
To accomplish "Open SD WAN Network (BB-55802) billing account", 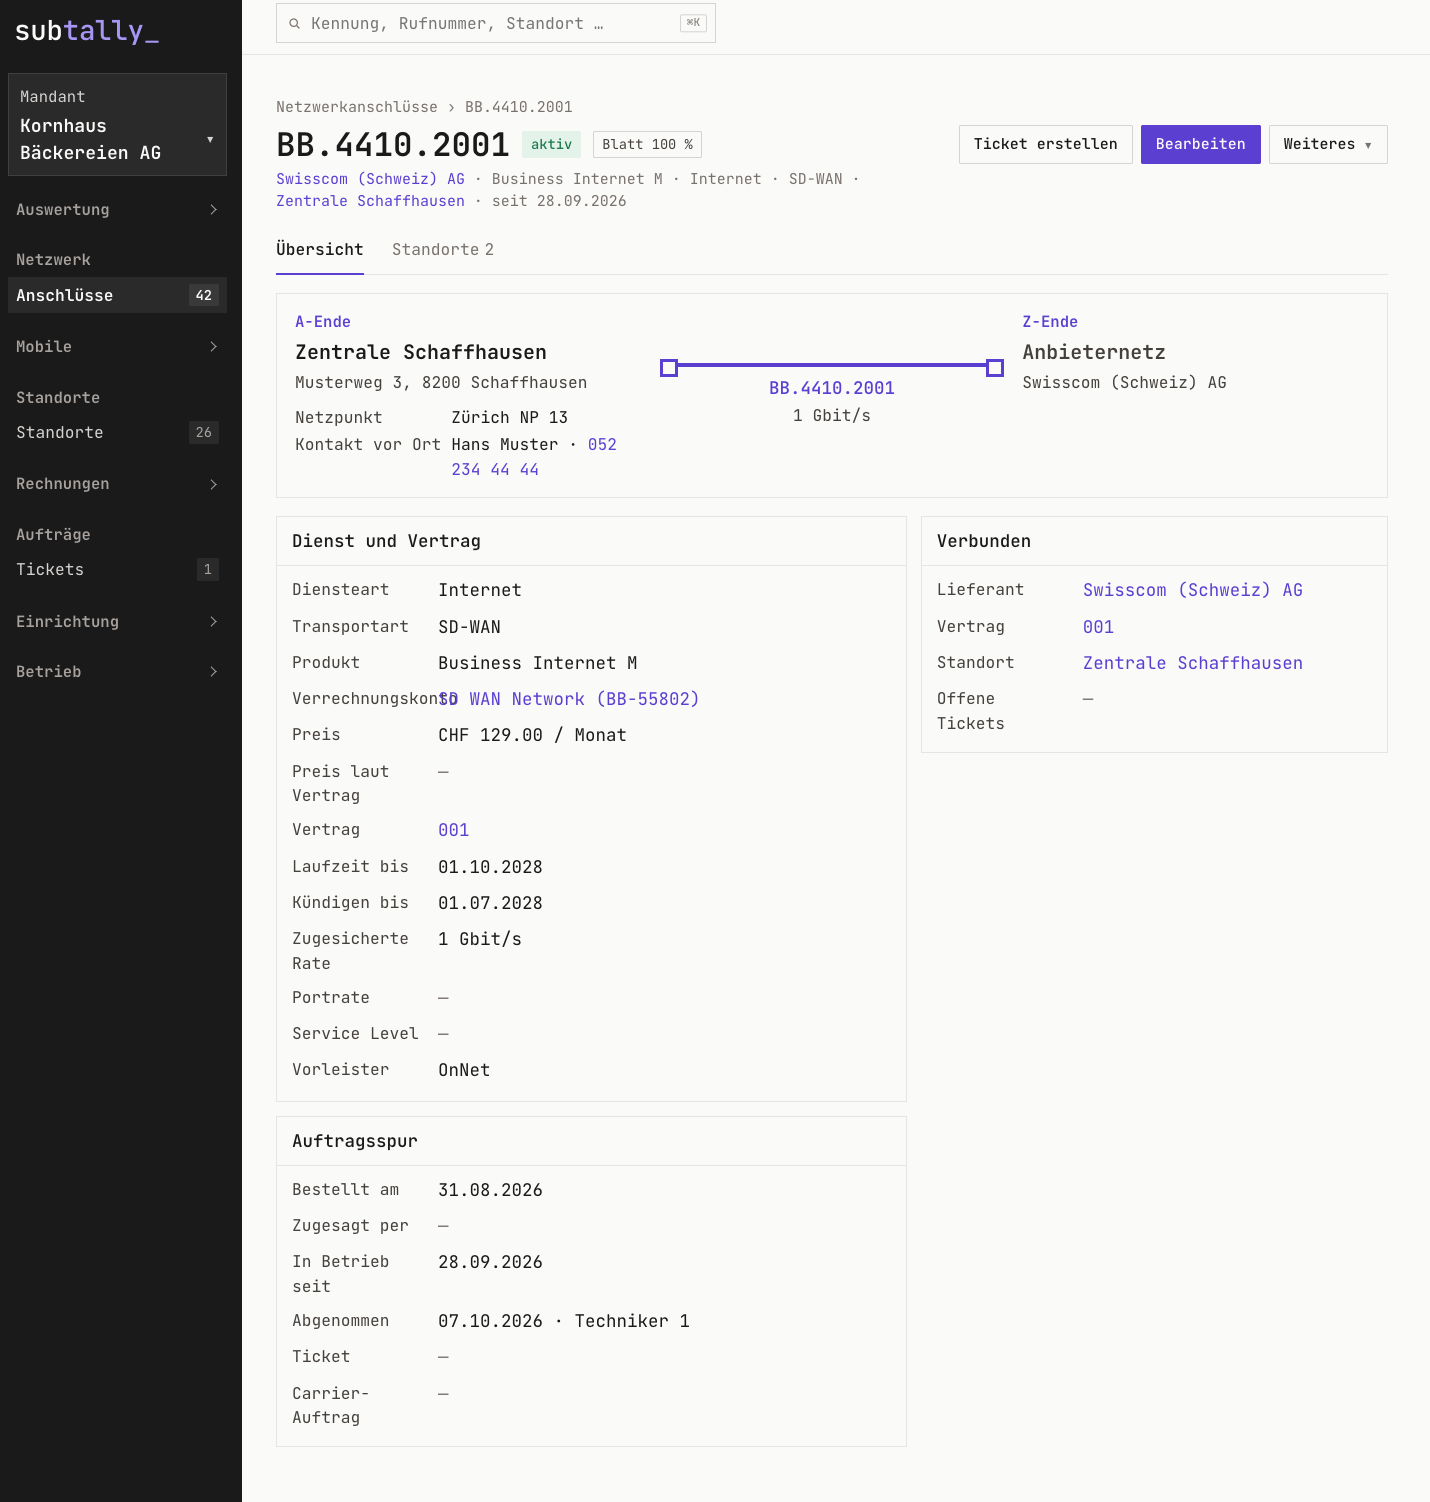I will click(569, 699).
